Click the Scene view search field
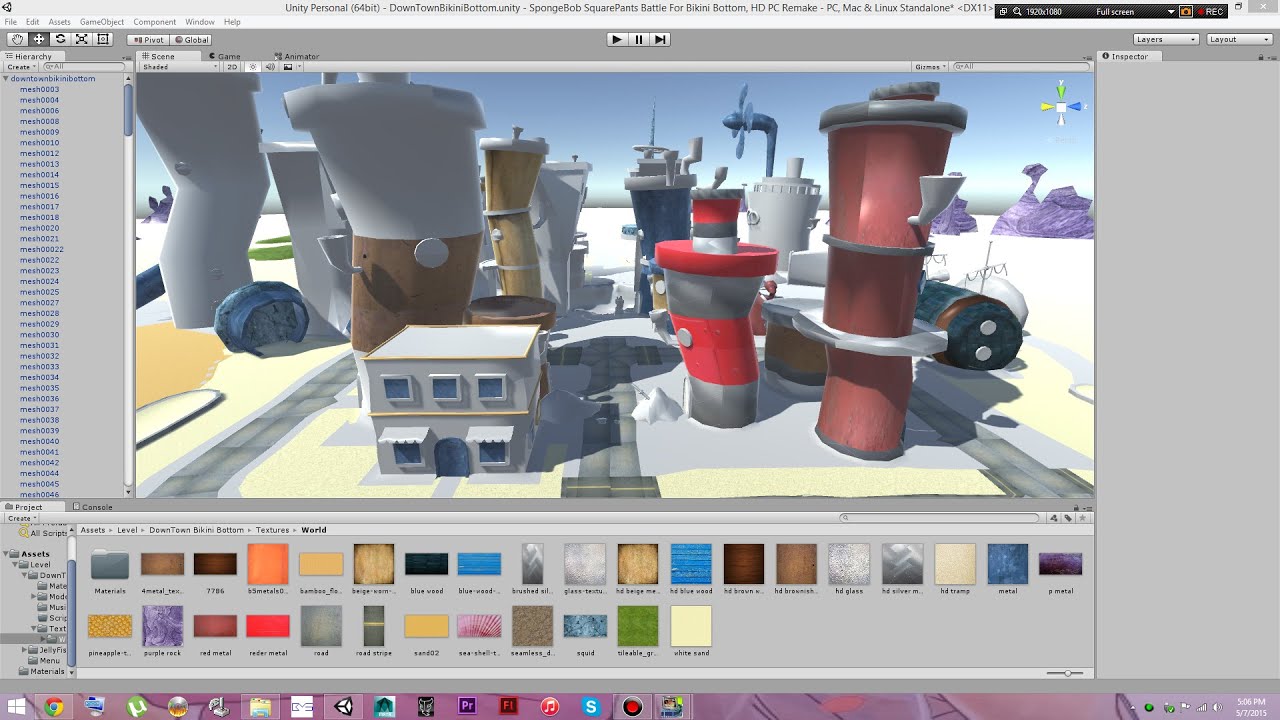 pyautogui.click(x=1020, y=67)
